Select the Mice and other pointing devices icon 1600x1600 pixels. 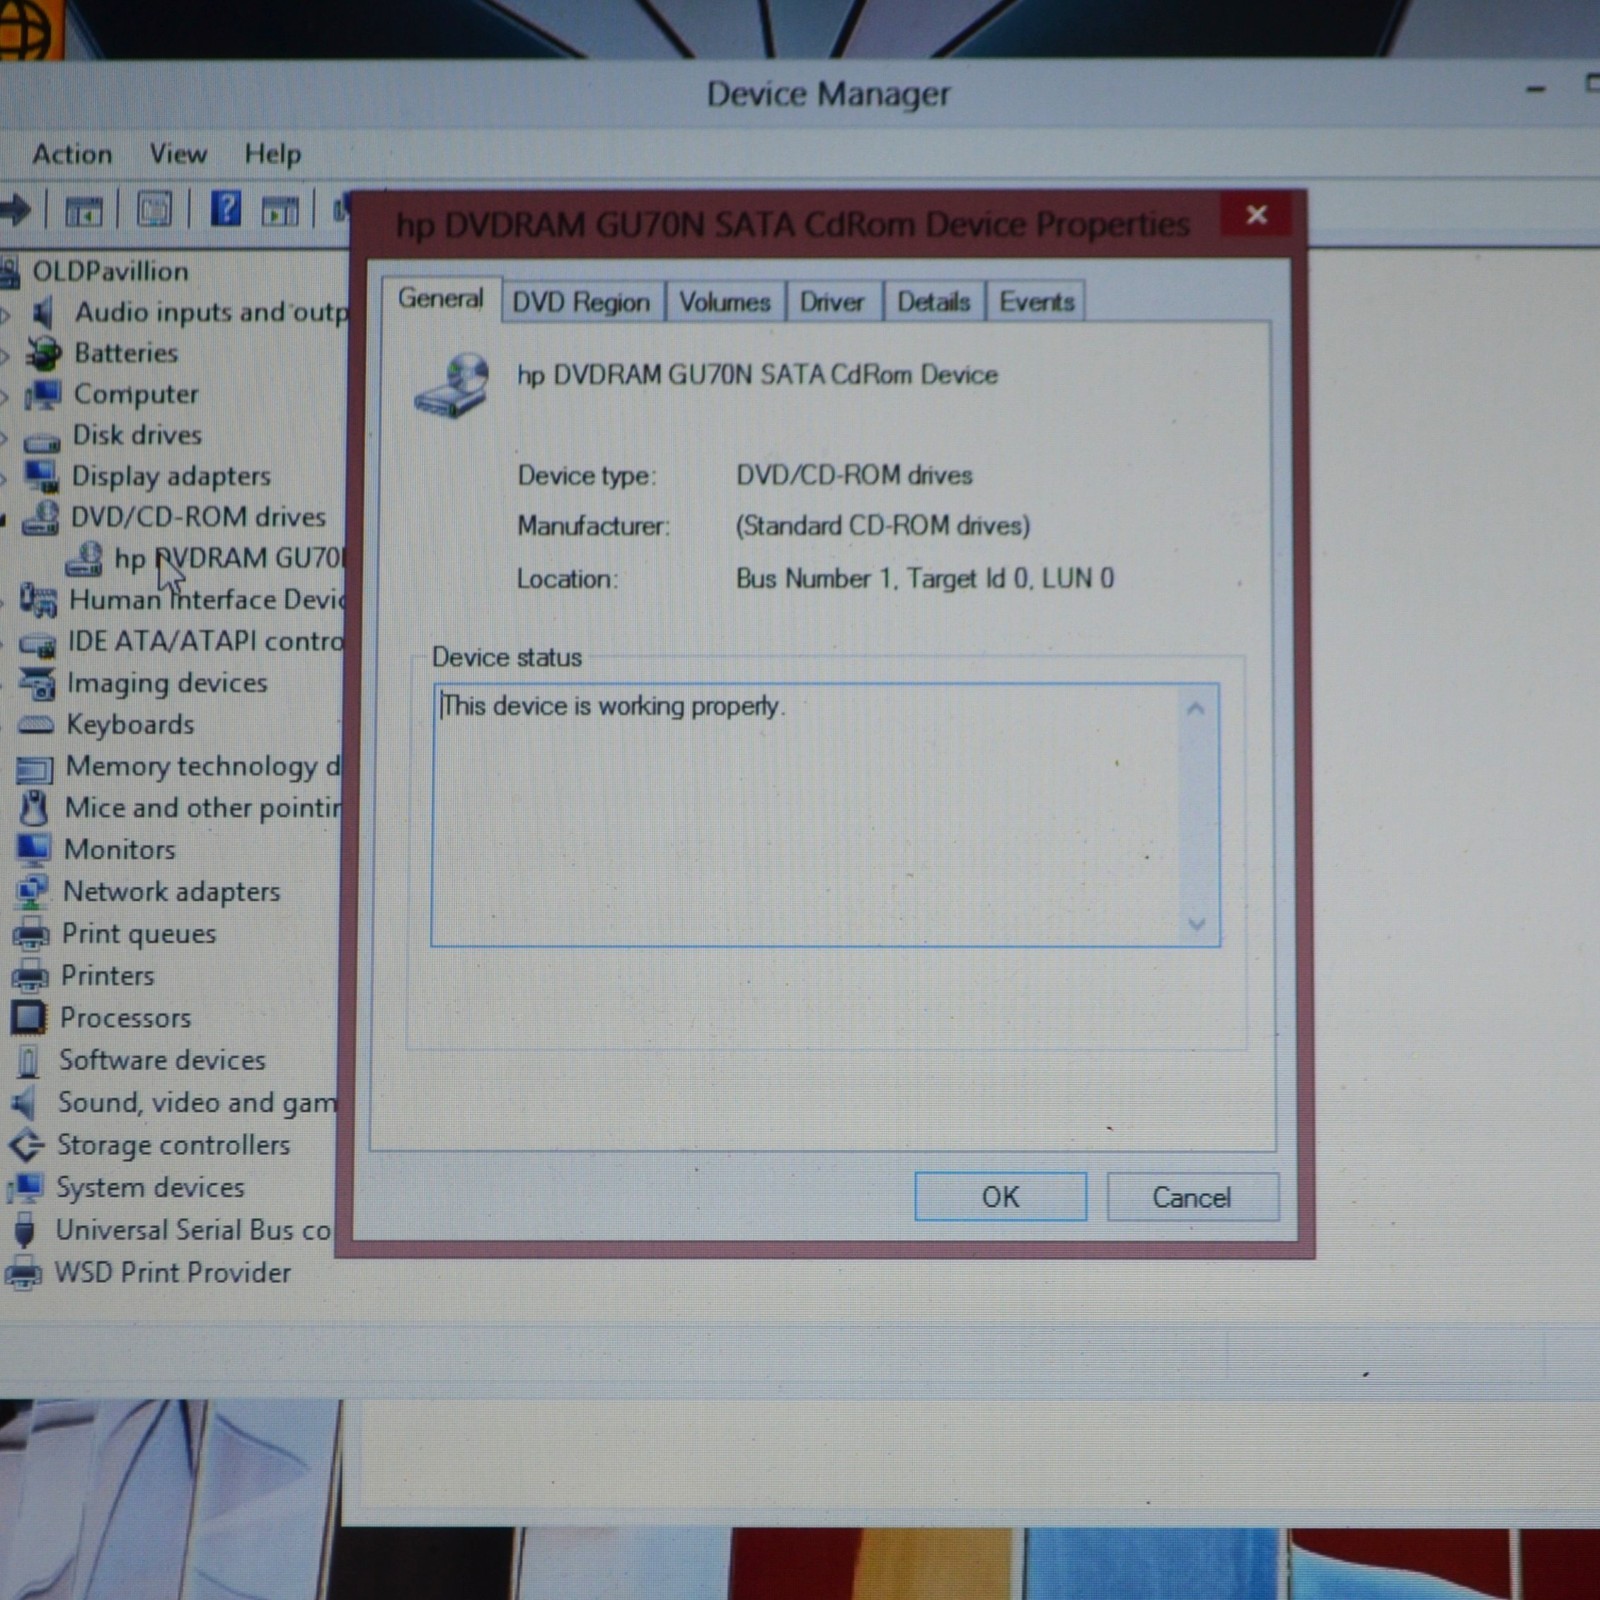tap(34, 808)
